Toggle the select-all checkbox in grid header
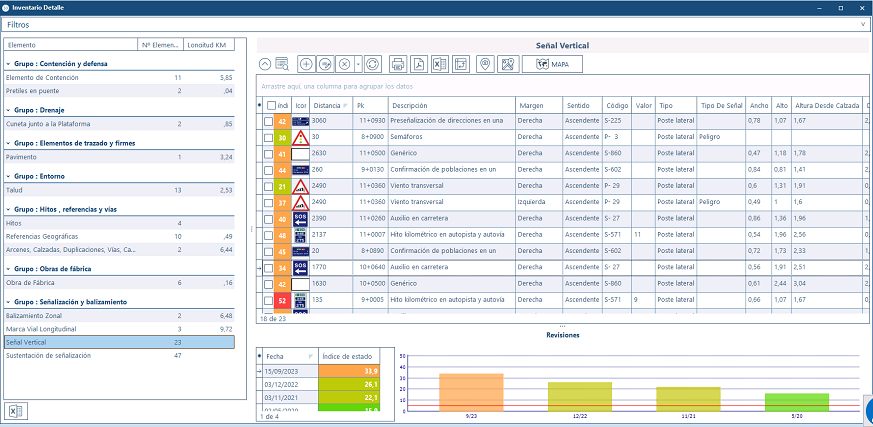 coord(271,105)
